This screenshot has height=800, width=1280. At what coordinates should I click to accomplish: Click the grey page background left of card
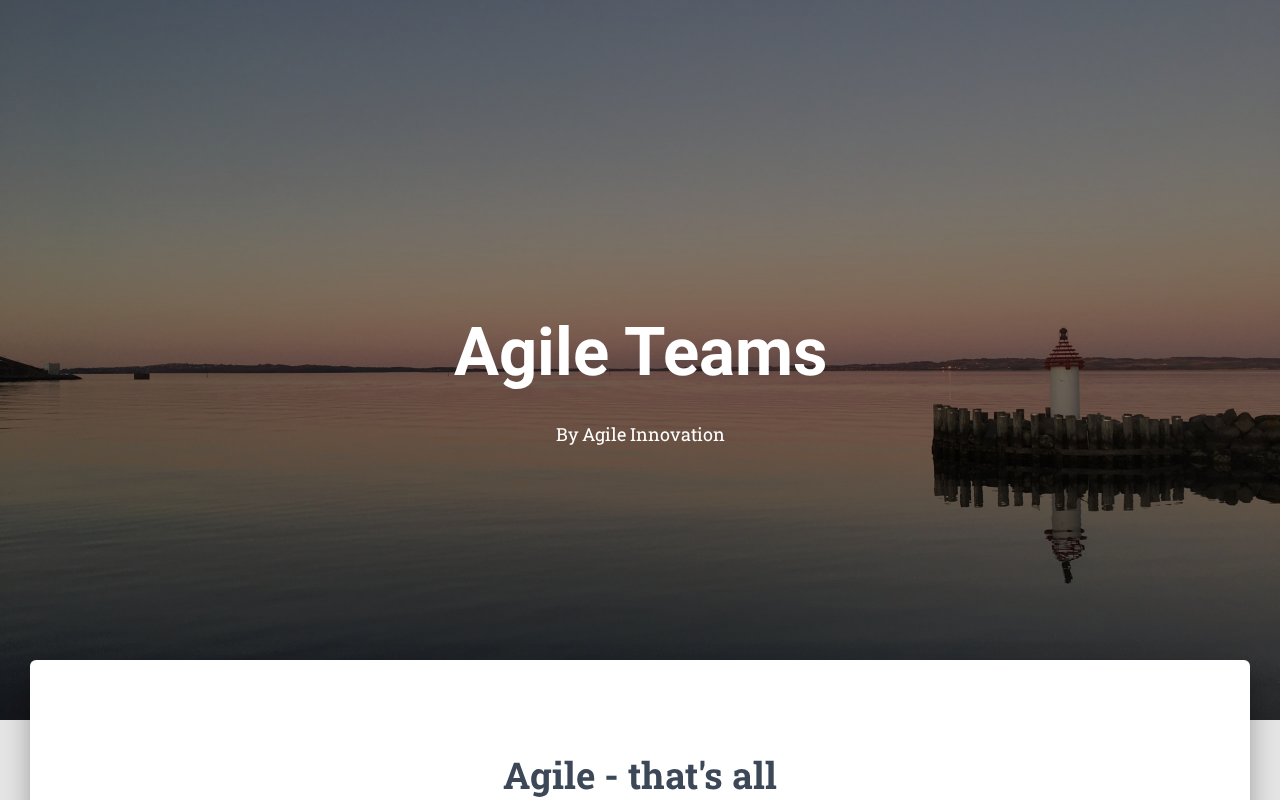tap(14, 760)
